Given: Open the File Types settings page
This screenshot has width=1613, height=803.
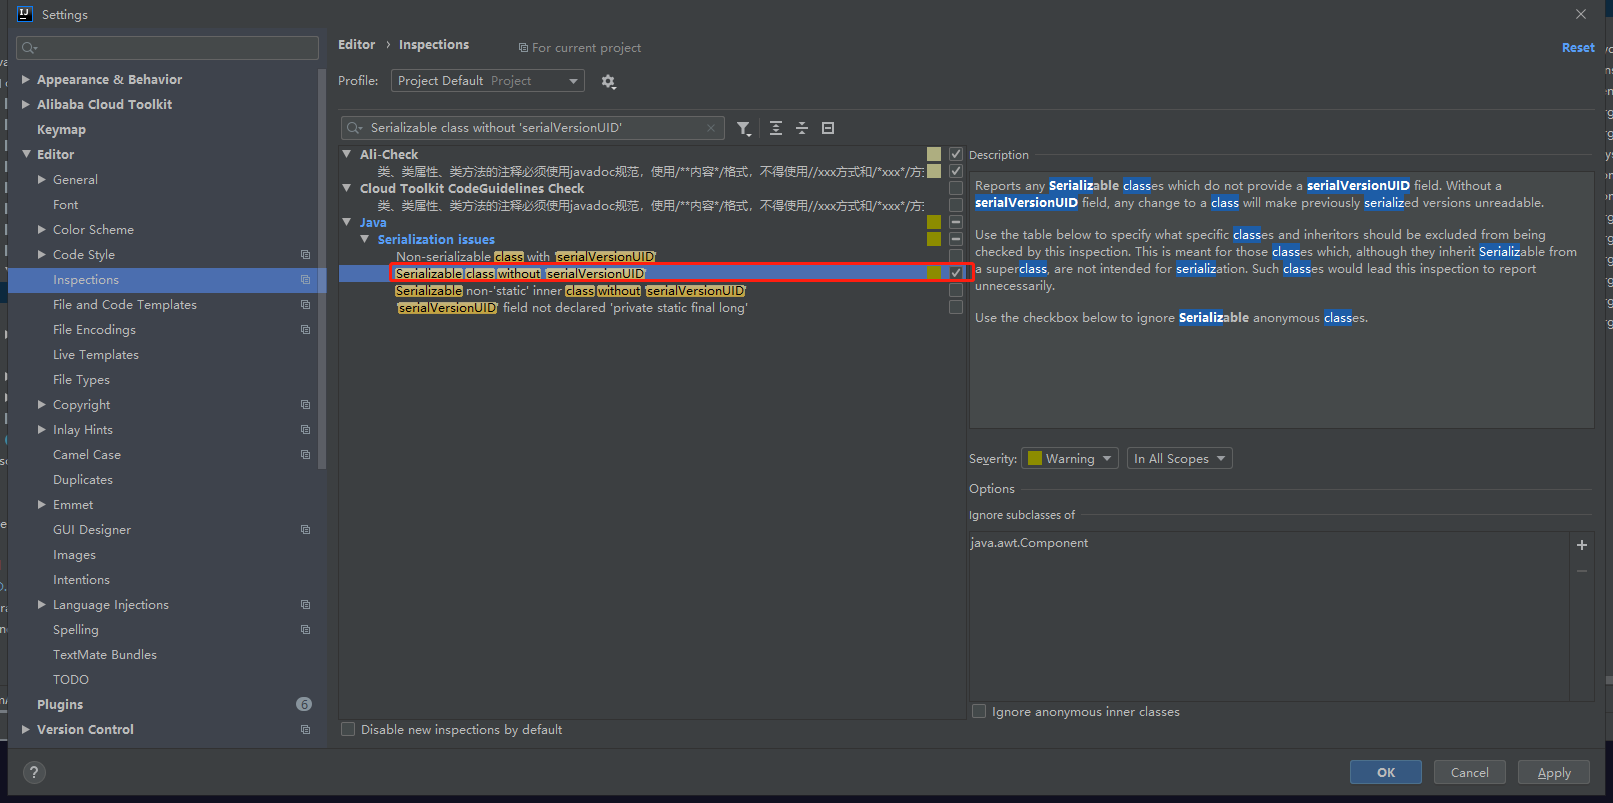Looking at the screenshot, I should [x=81, y=380].
